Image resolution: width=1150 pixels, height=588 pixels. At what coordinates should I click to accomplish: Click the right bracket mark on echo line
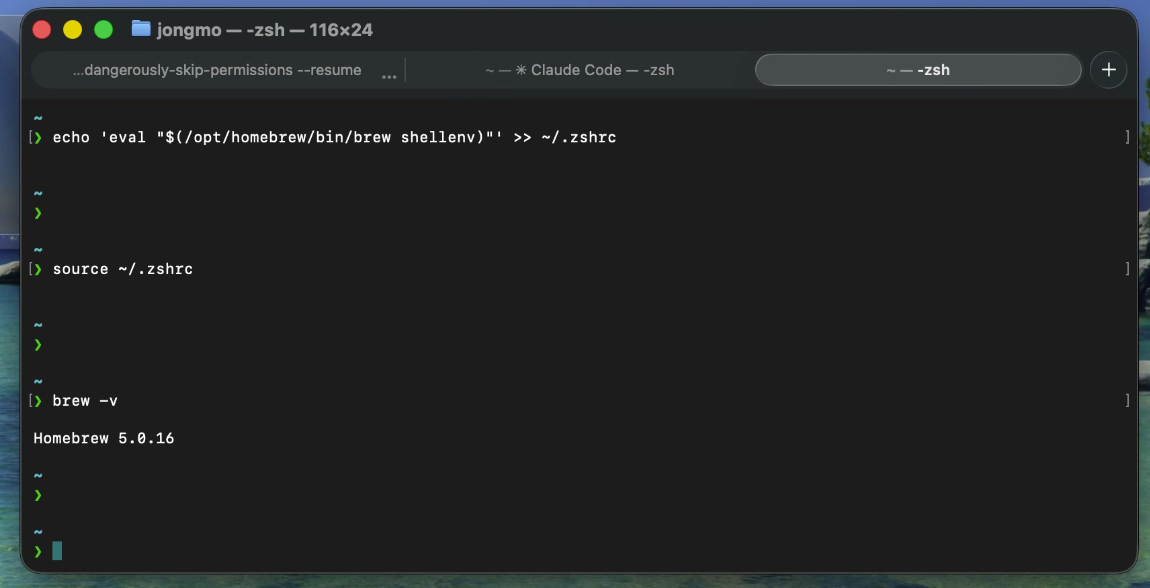[x=1127, y=137]
